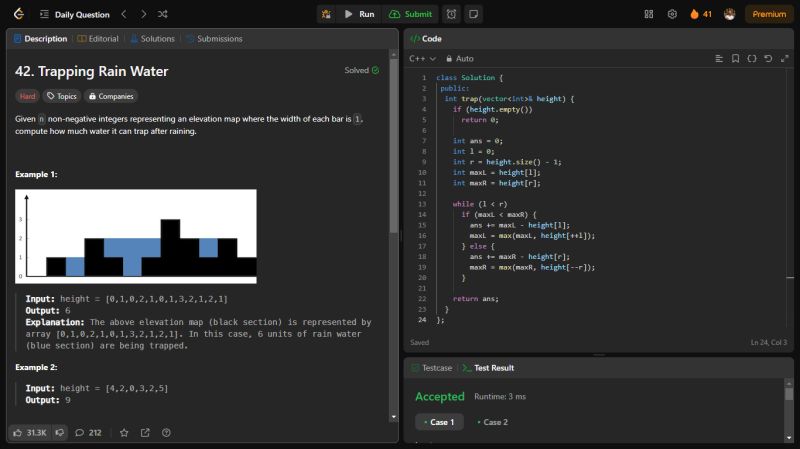Dislike the problem with thumbs down
800x449 pixels.
(60, 433)
